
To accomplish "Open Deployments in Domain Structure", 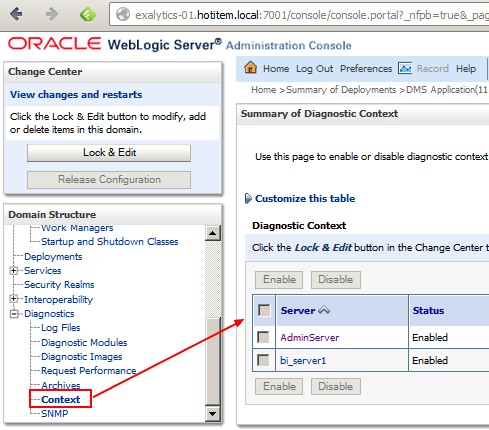I will [53, 257].
